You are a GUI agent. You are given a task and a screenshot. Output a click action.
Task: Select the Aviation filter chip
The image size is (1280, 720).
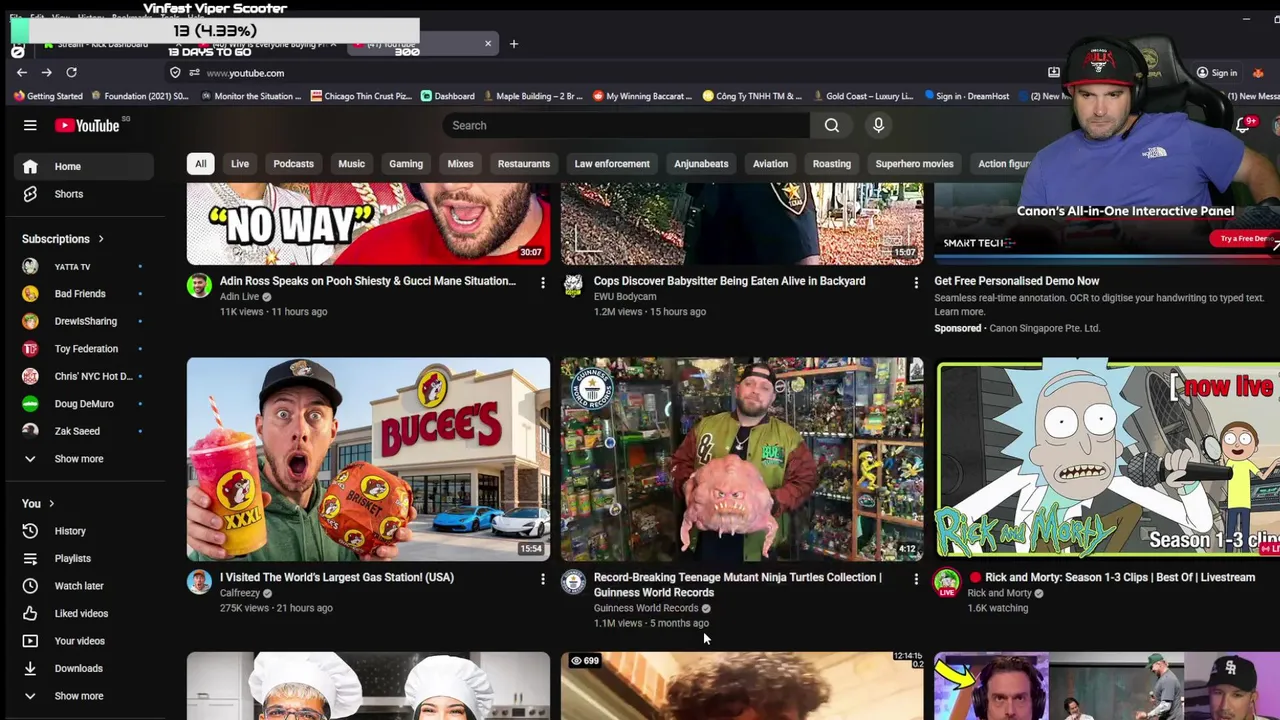[770, 164]
